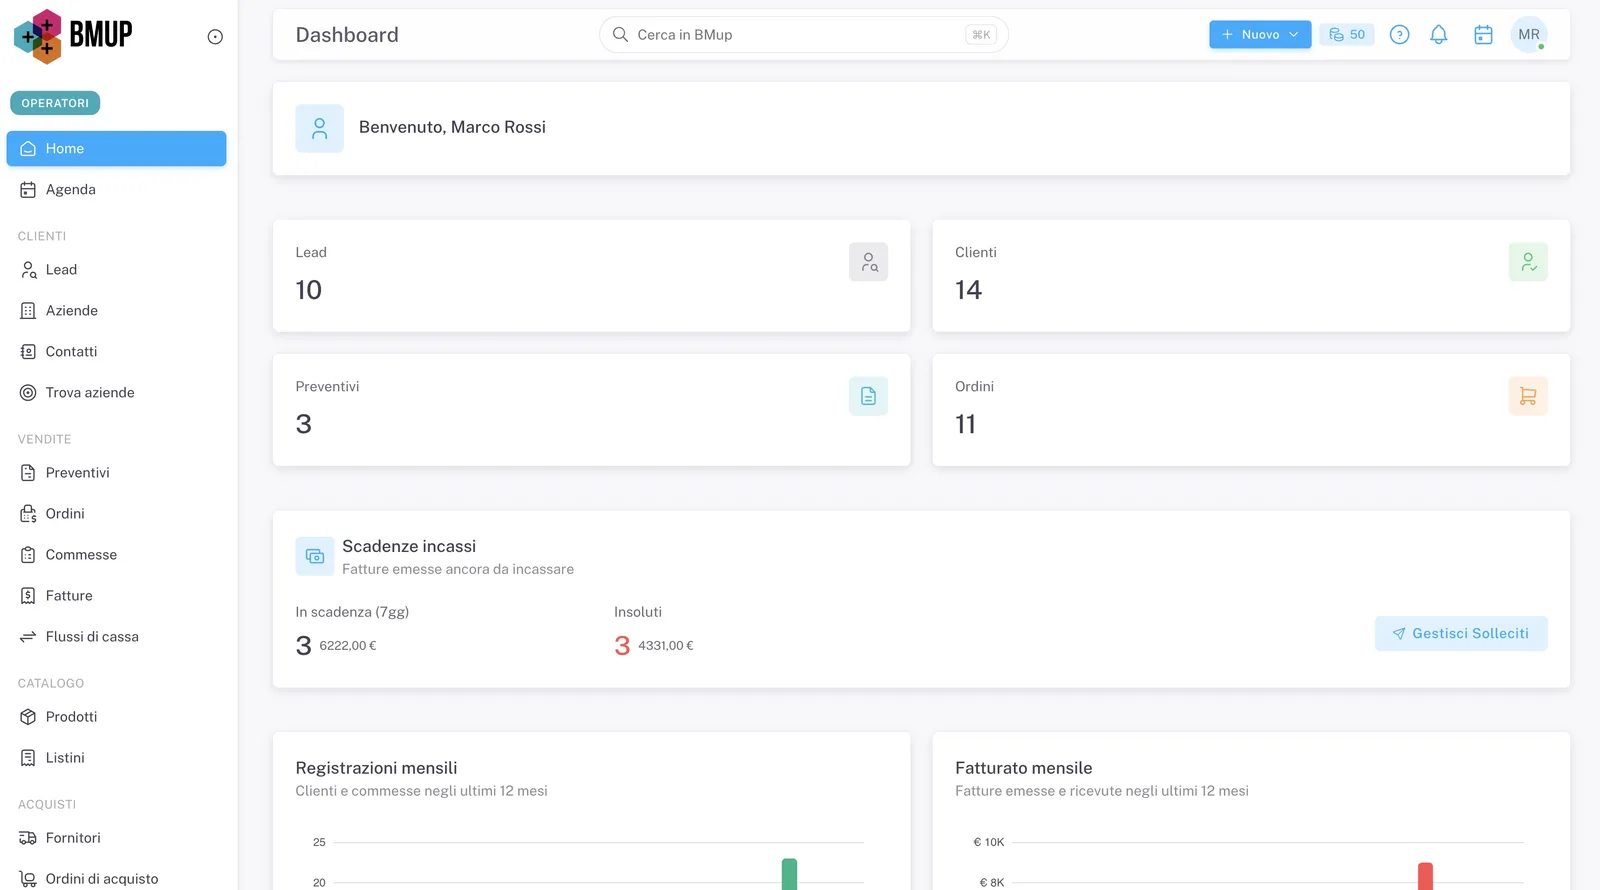
Task: Open Flussi di cassa in the sidebar
Action: [116, 637]
